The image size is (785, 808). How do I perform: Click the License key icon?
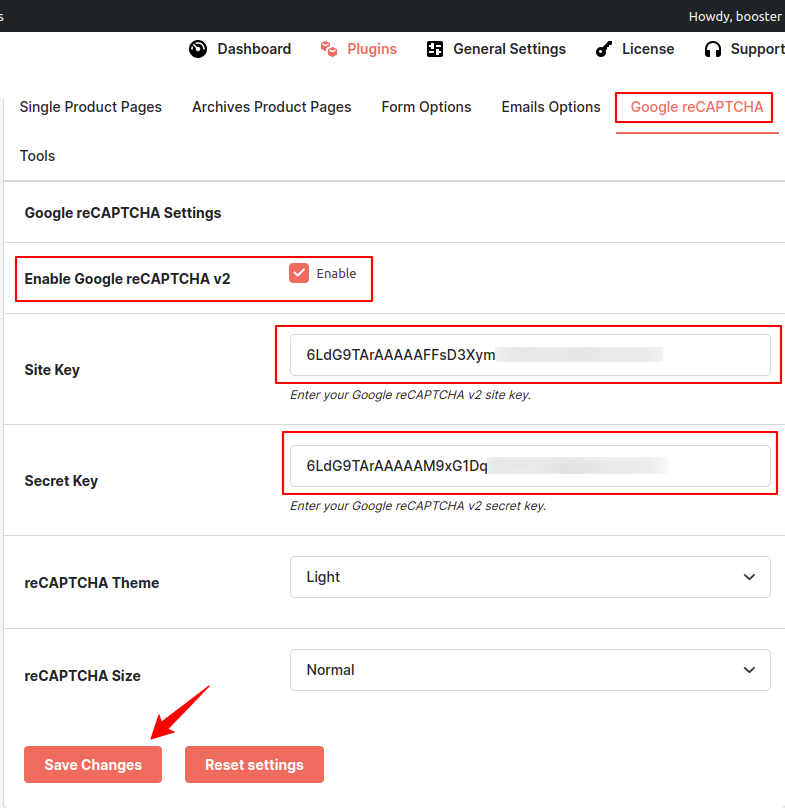click(604, 49)
